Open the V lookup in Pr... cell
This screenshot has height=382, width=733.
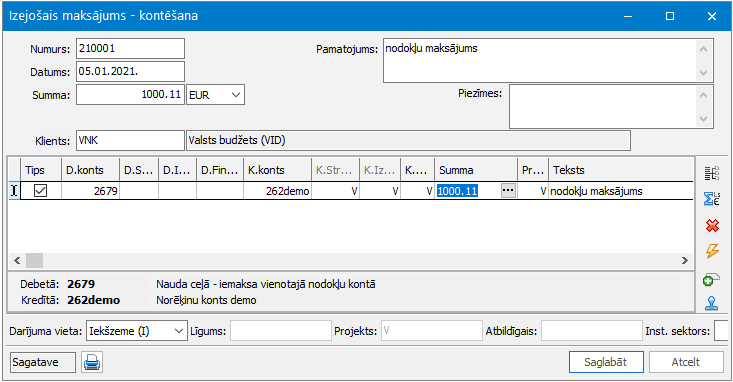(x=543, y=191)
